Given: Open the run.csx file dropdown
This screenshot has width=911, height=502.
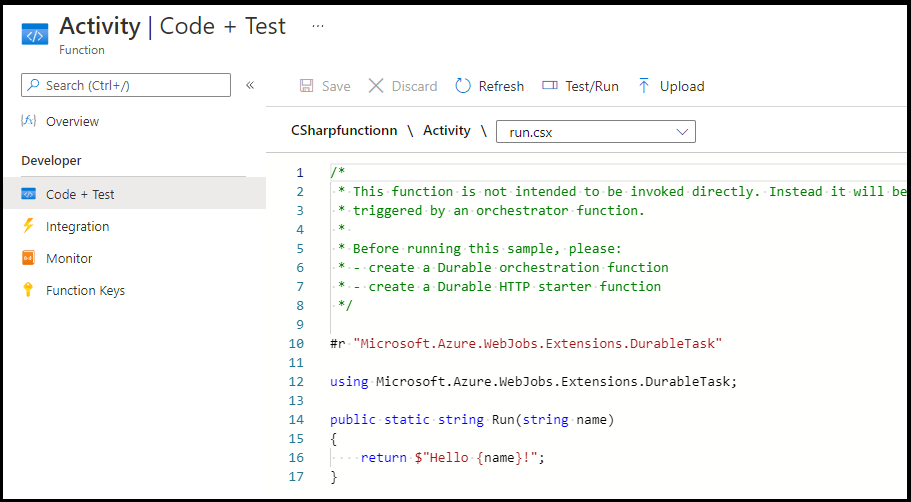Looking at the screenshot, I should [x=596, y=132].
